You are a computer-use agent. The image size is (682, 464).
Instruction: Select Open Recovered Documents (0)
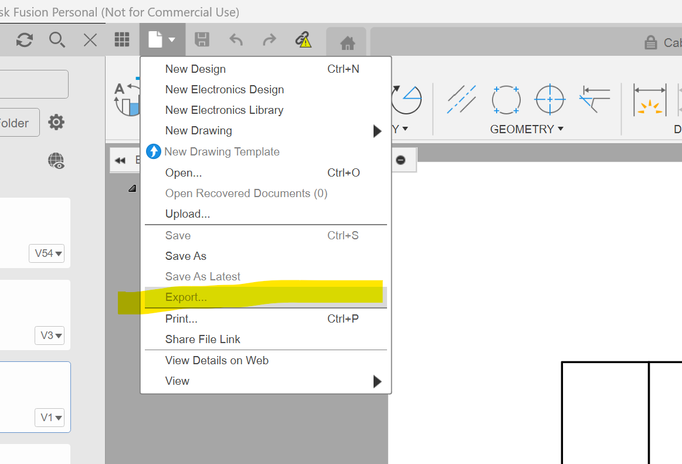266,193
